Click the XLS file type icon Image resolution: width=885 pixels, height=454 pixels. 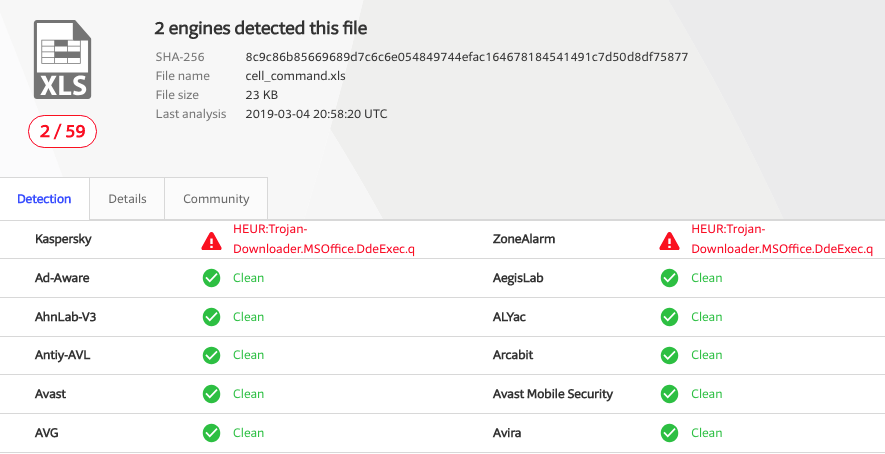(x=62, y=60)
